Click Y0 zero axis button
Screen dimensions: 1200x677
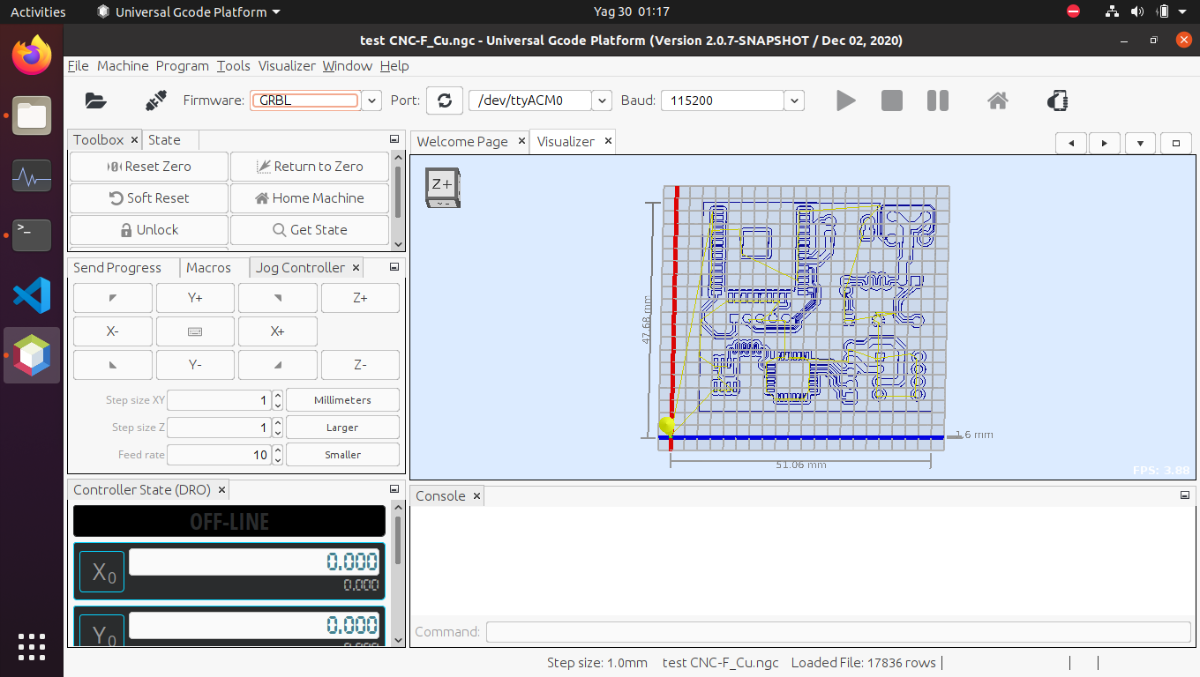[102, 630]
